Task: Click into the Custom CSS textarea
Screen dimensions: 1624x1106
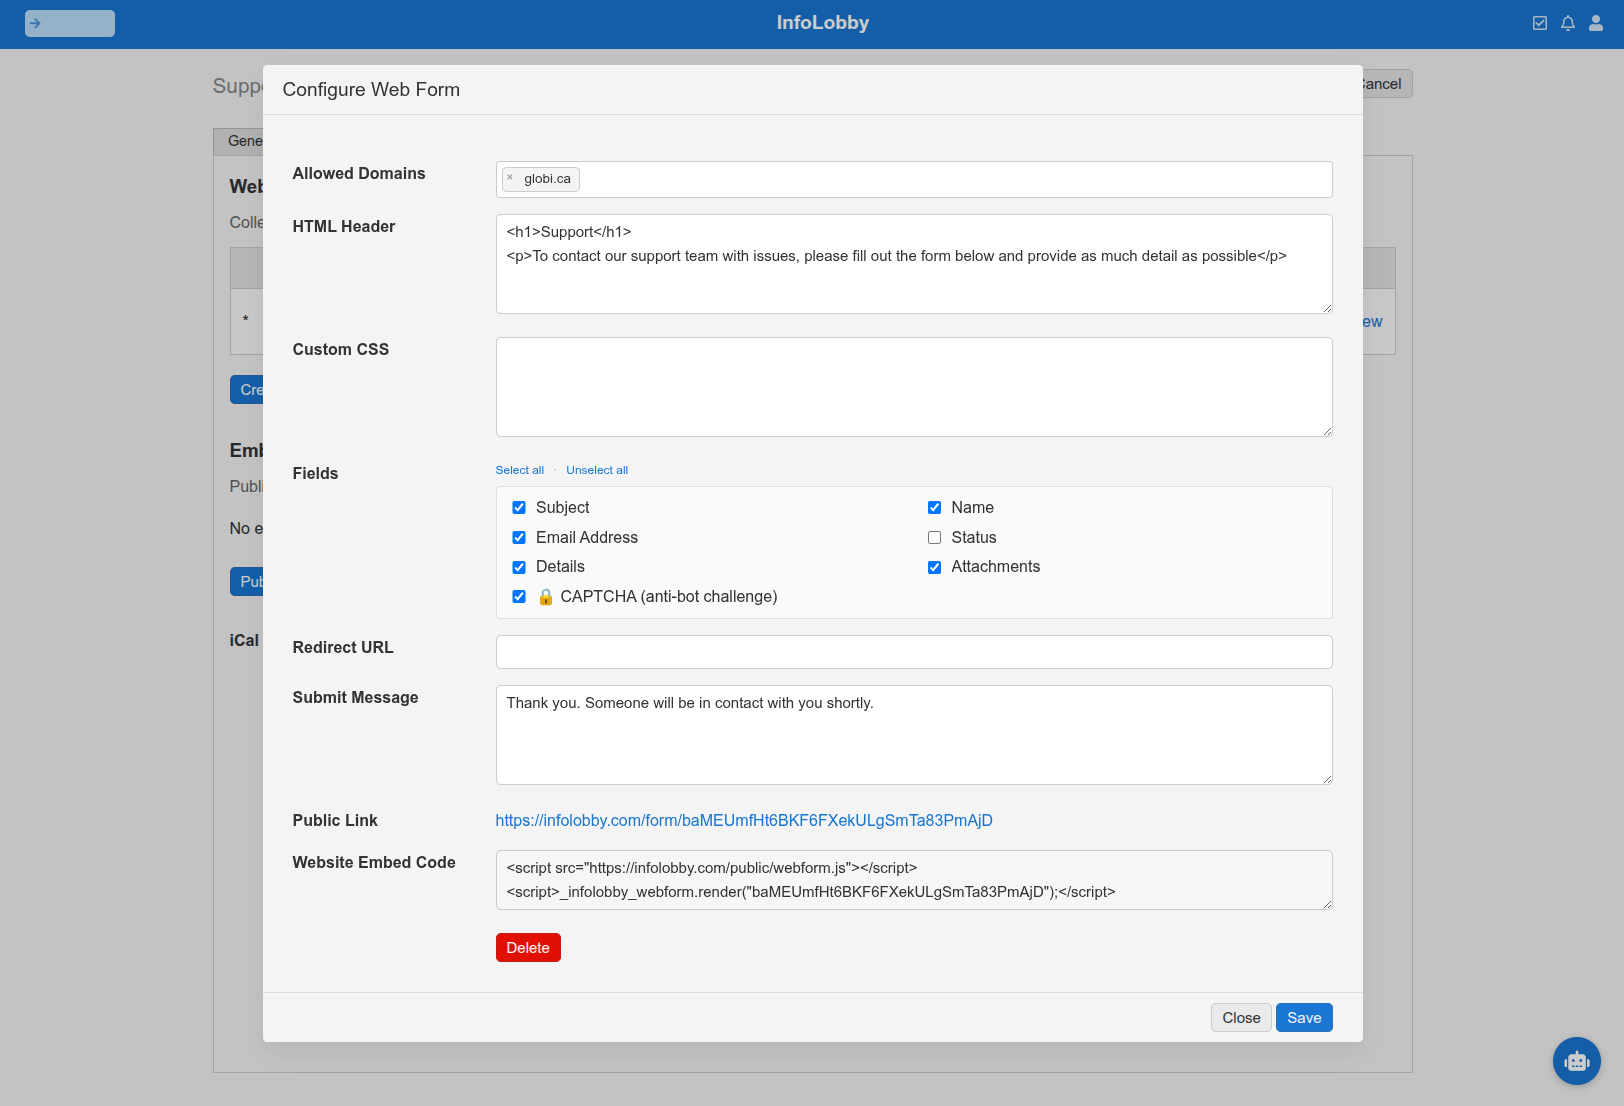Action: pos(914,387)
